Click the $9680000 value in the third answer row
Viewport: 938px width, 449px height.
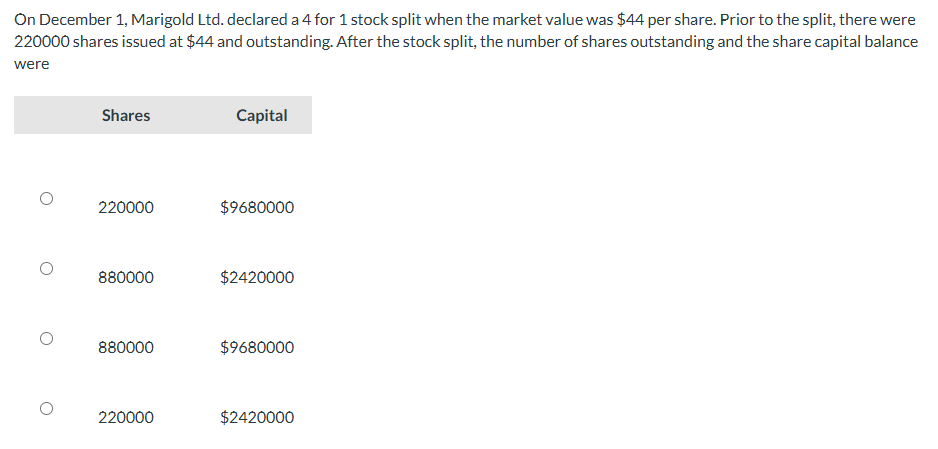[x=257, y=347]
